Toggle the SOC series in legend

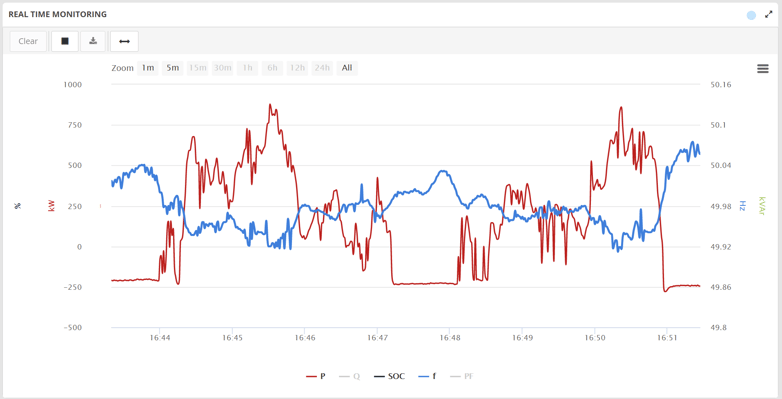click(390, 376)
